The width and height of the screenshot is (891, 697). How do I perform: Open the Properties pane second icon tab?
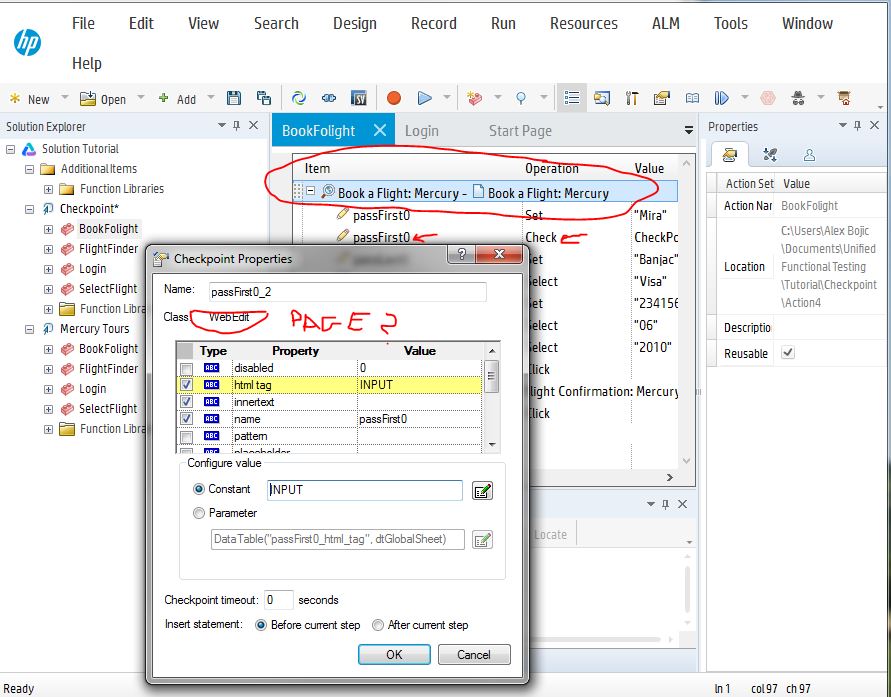pyautogui.click(x=769, y=155)
